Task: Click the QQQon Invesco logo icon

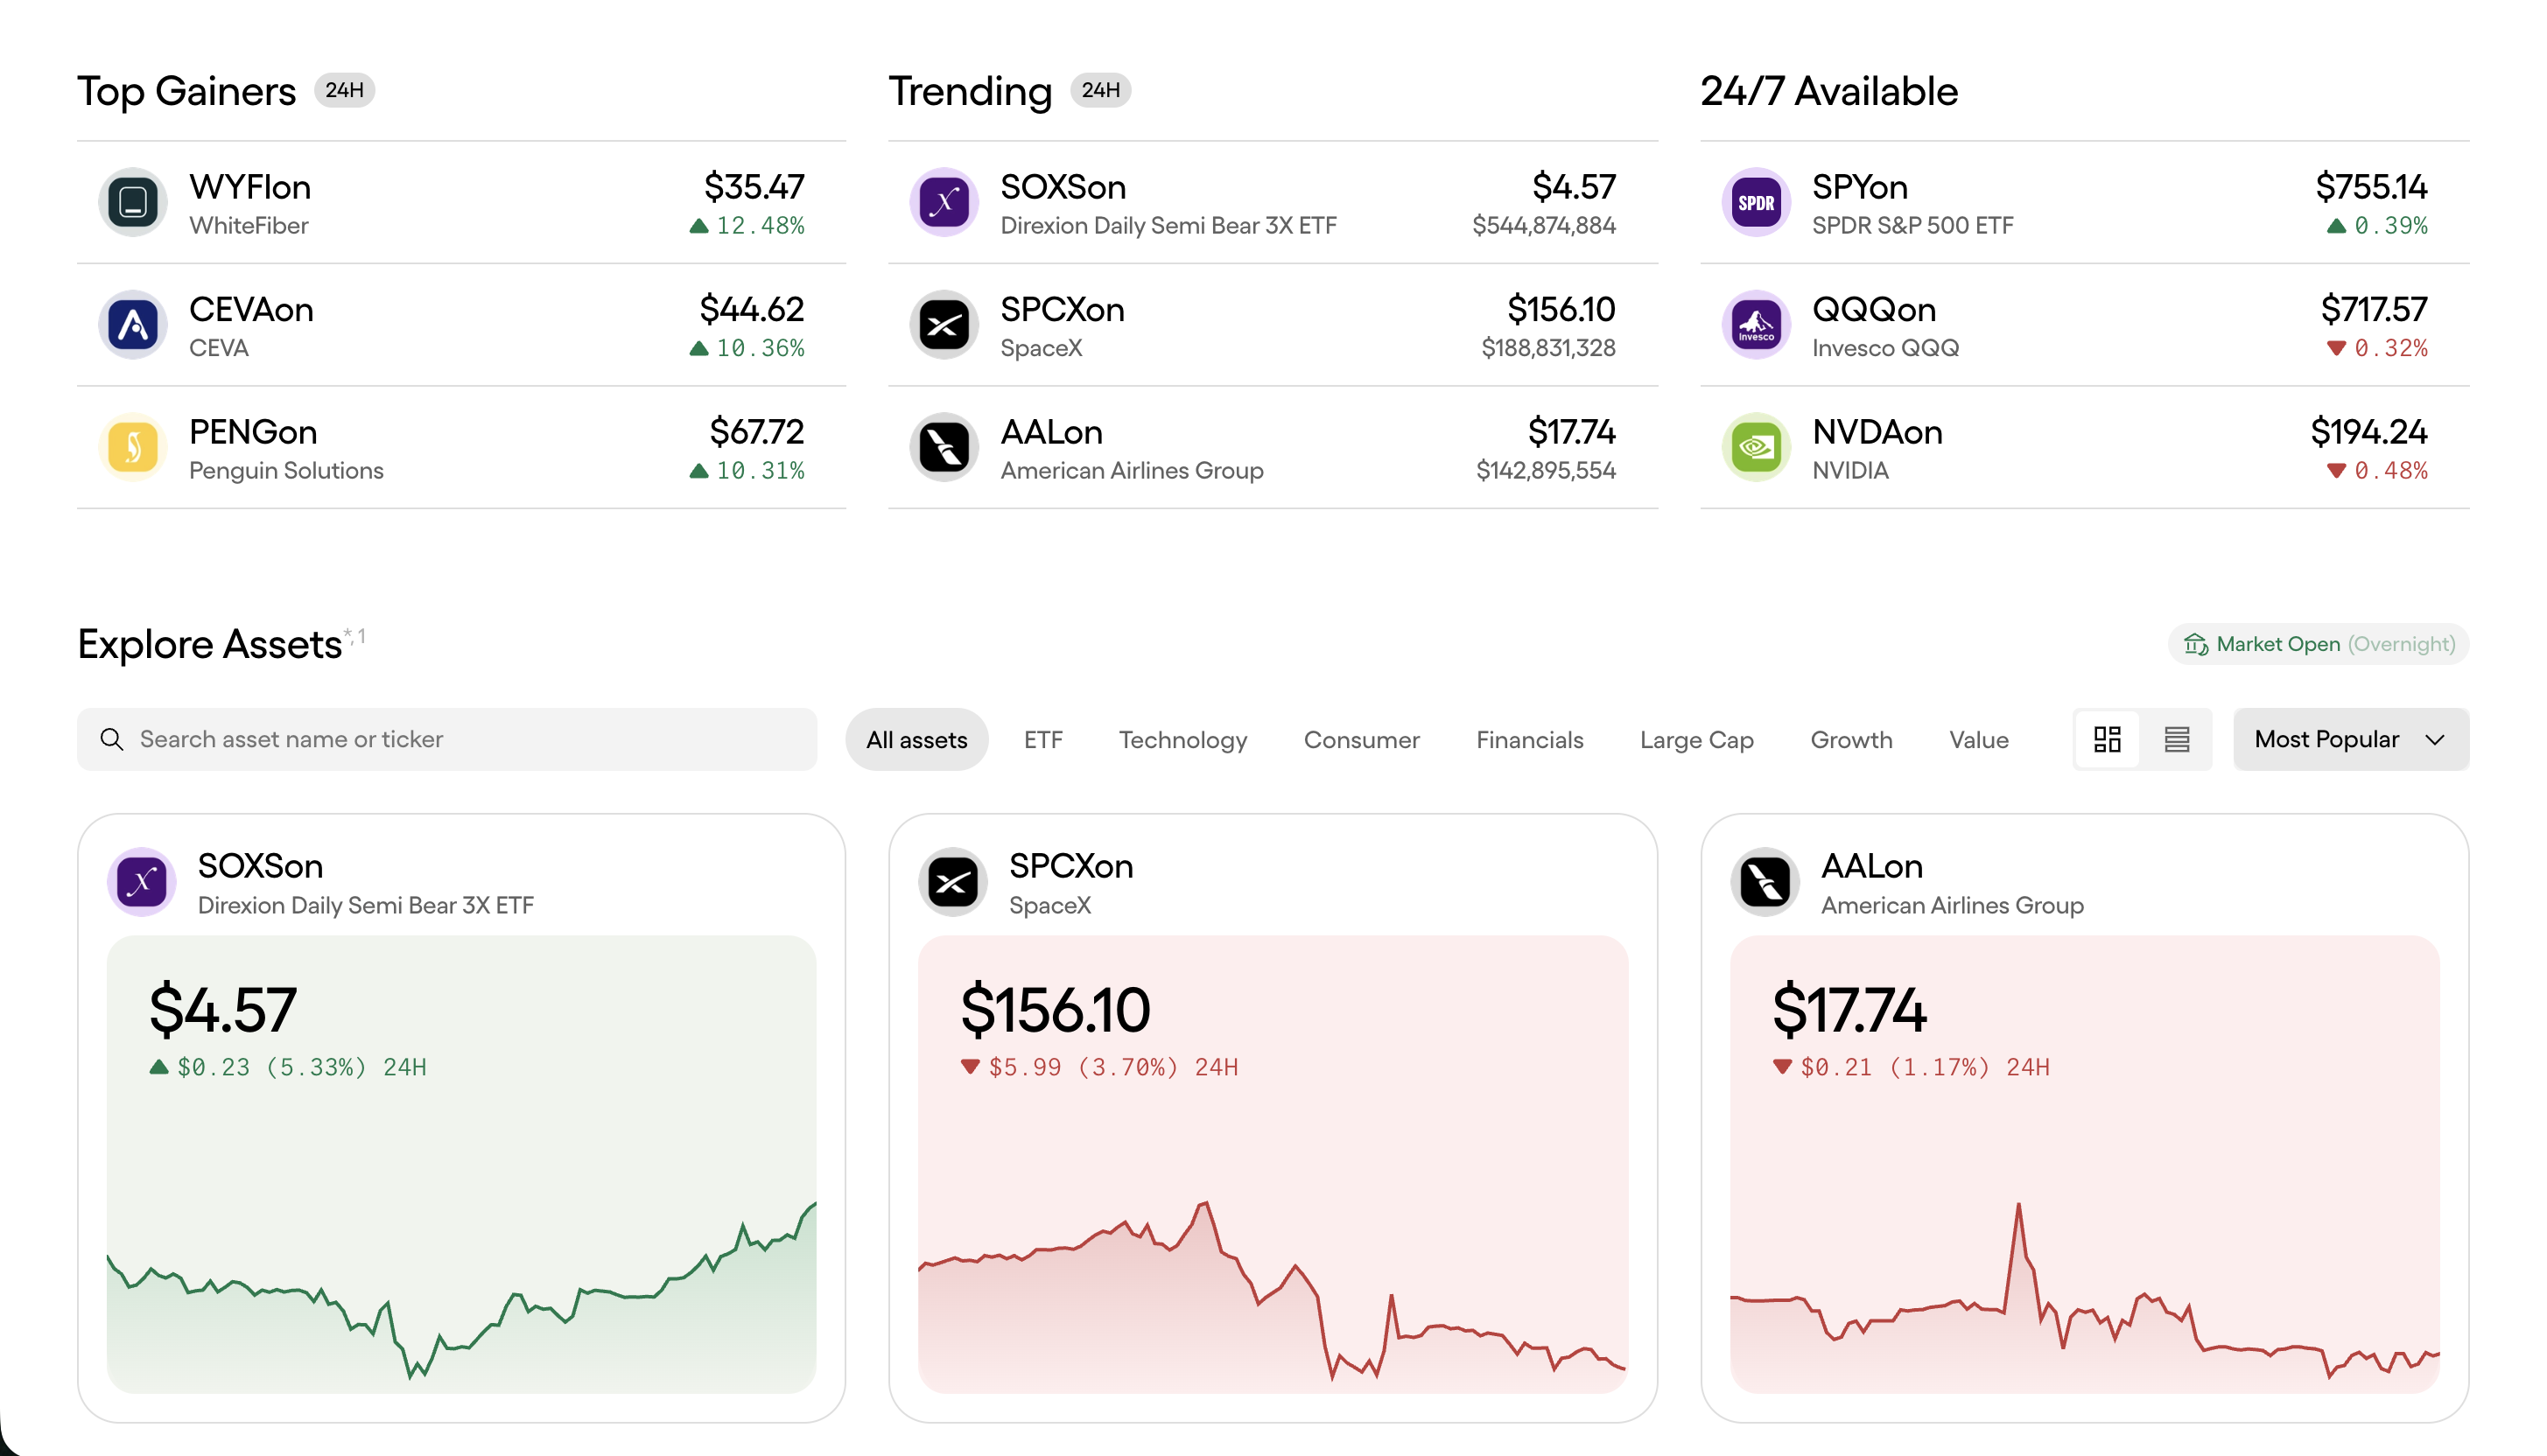Action: point(1756,325)
